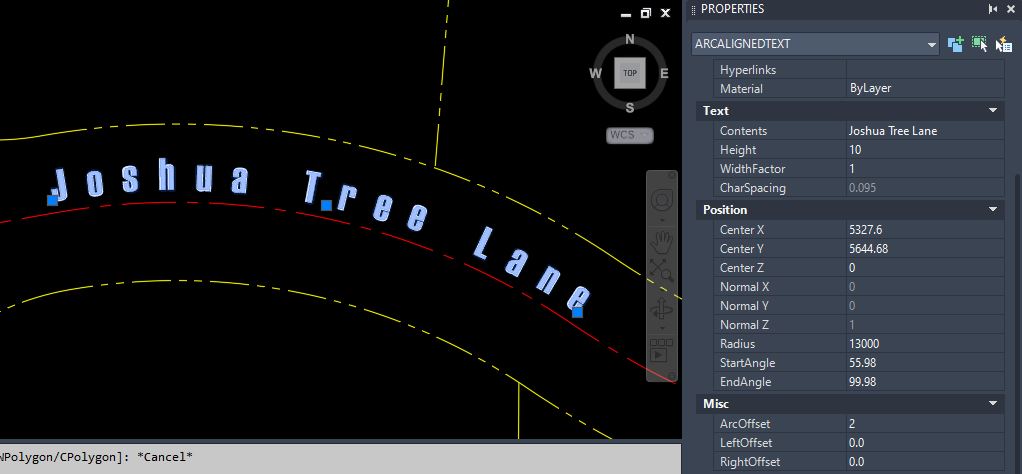Edit the Center Z value 0
This screenshot has width=1022, height=474.
pos(925,268)
